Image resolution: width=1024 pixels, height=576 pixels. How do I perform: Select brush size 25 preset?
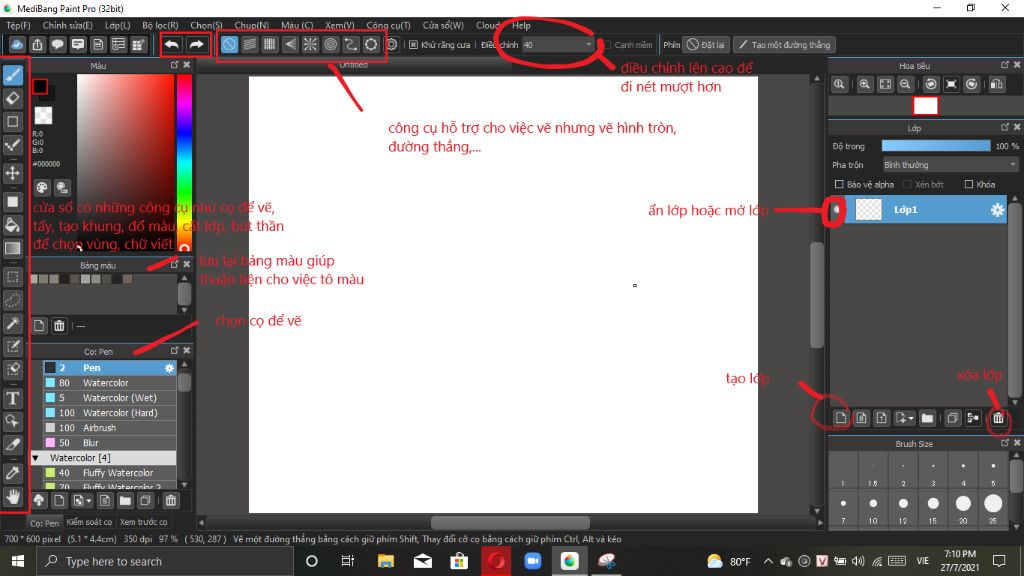click(x=993, y=508)
